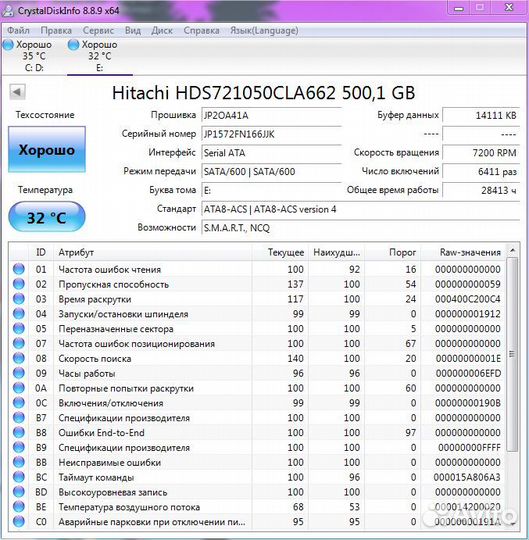The height and width of the screenshot is (540, 529).
Task: Click the rotation speed value 7200 RPM
Action: point(481,153)
